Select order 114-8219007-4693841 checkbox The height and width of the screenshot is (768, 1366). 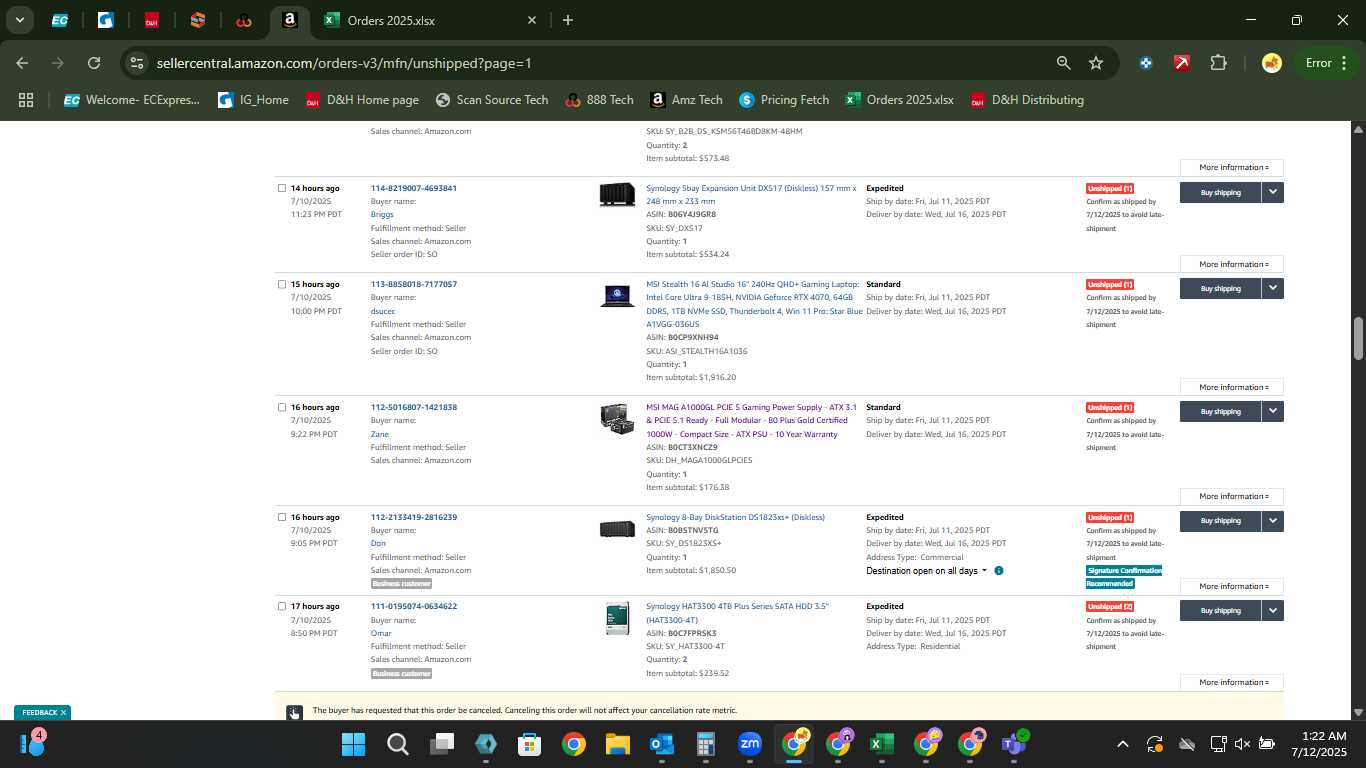tap(282, 188)
